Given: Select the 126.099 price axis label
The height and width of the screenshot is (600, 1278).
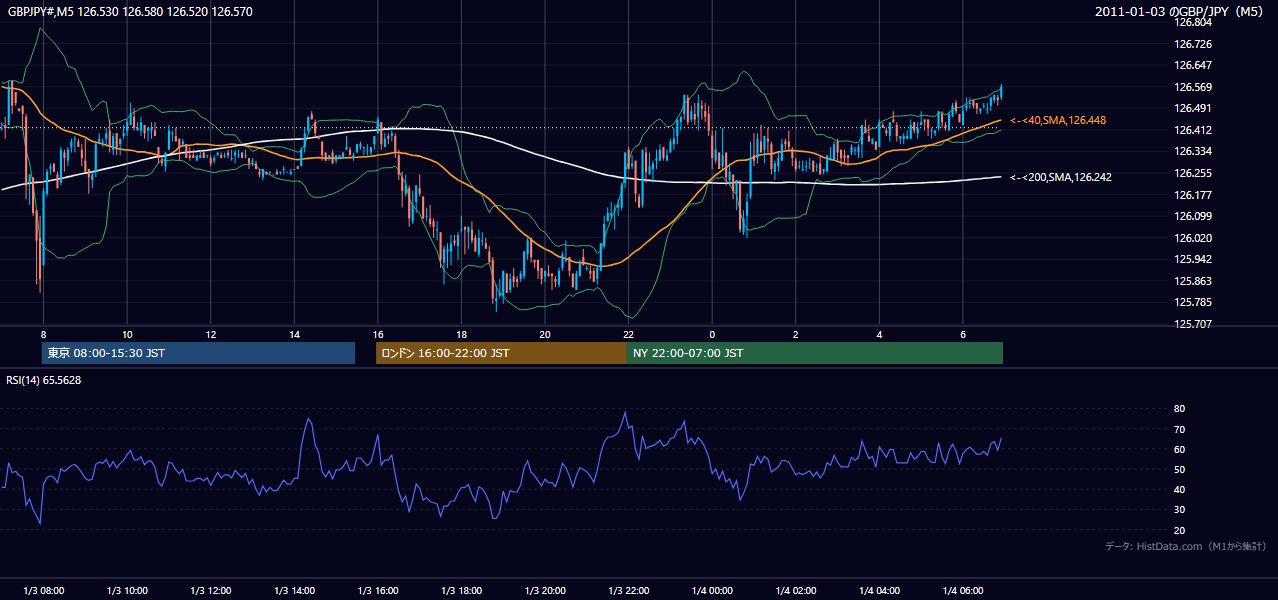Looking at the screenshot, I should (1192, 216).
